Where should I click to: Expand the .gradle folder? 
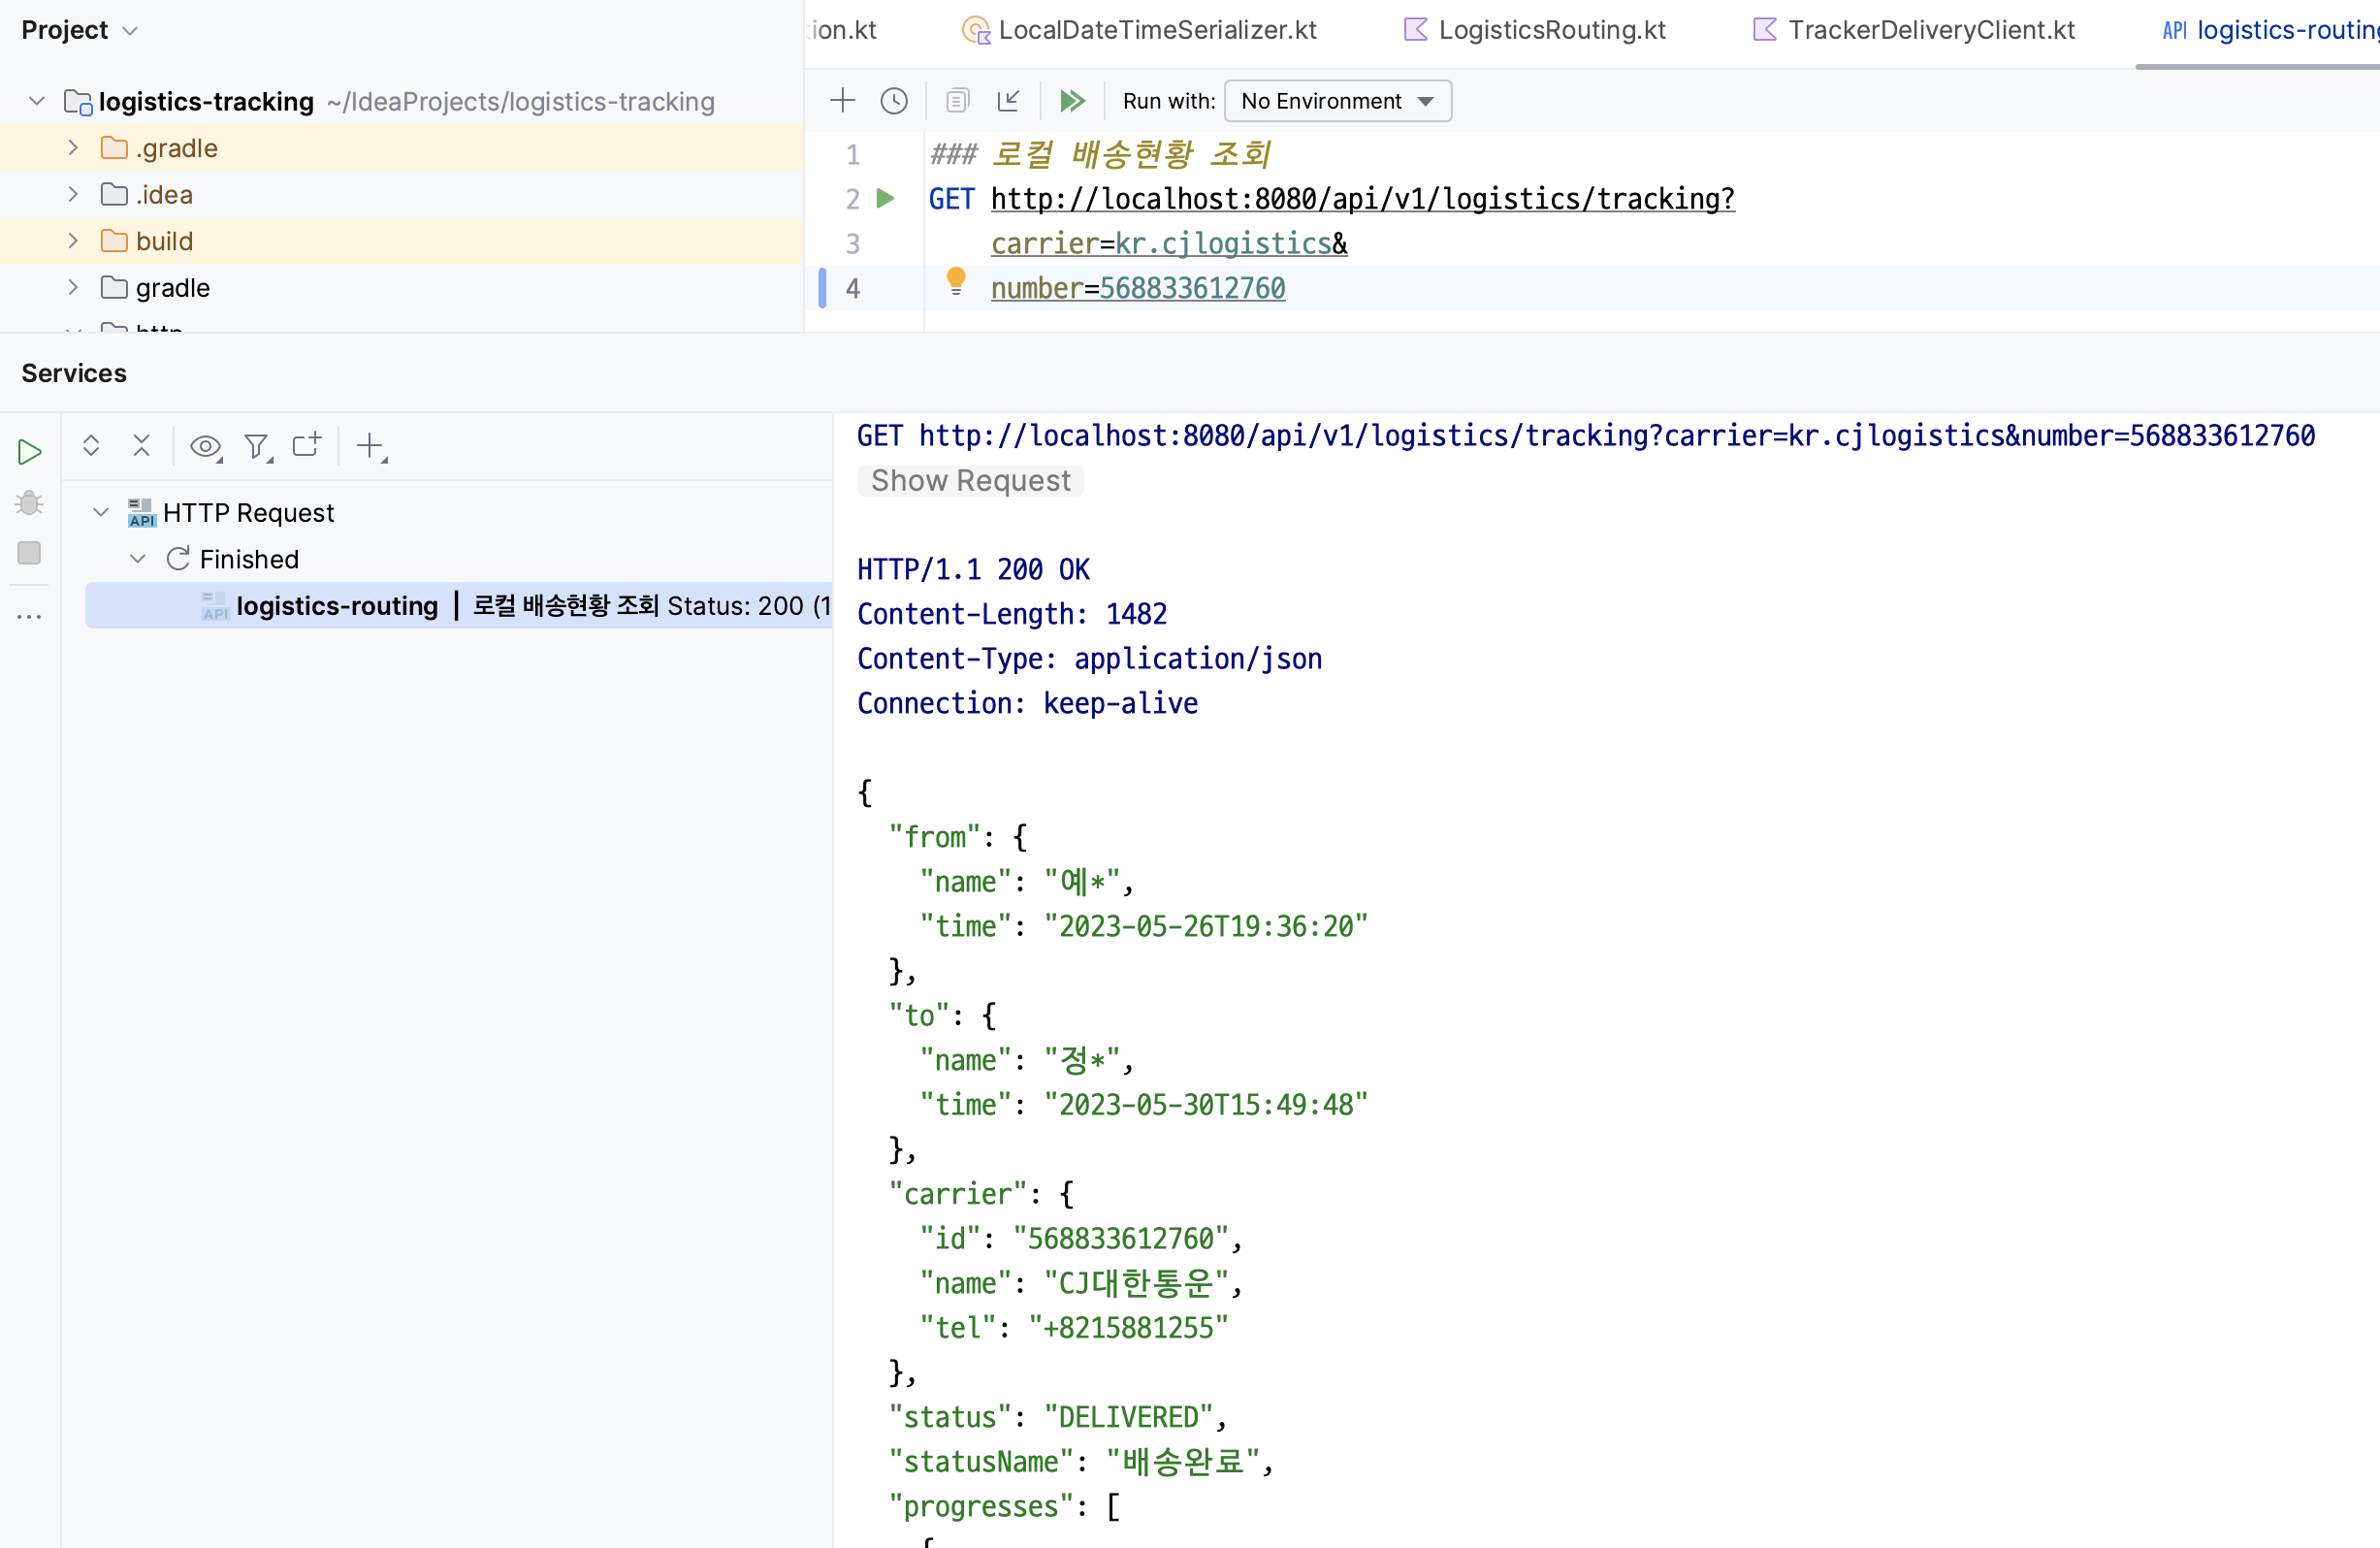coord(73,148)
